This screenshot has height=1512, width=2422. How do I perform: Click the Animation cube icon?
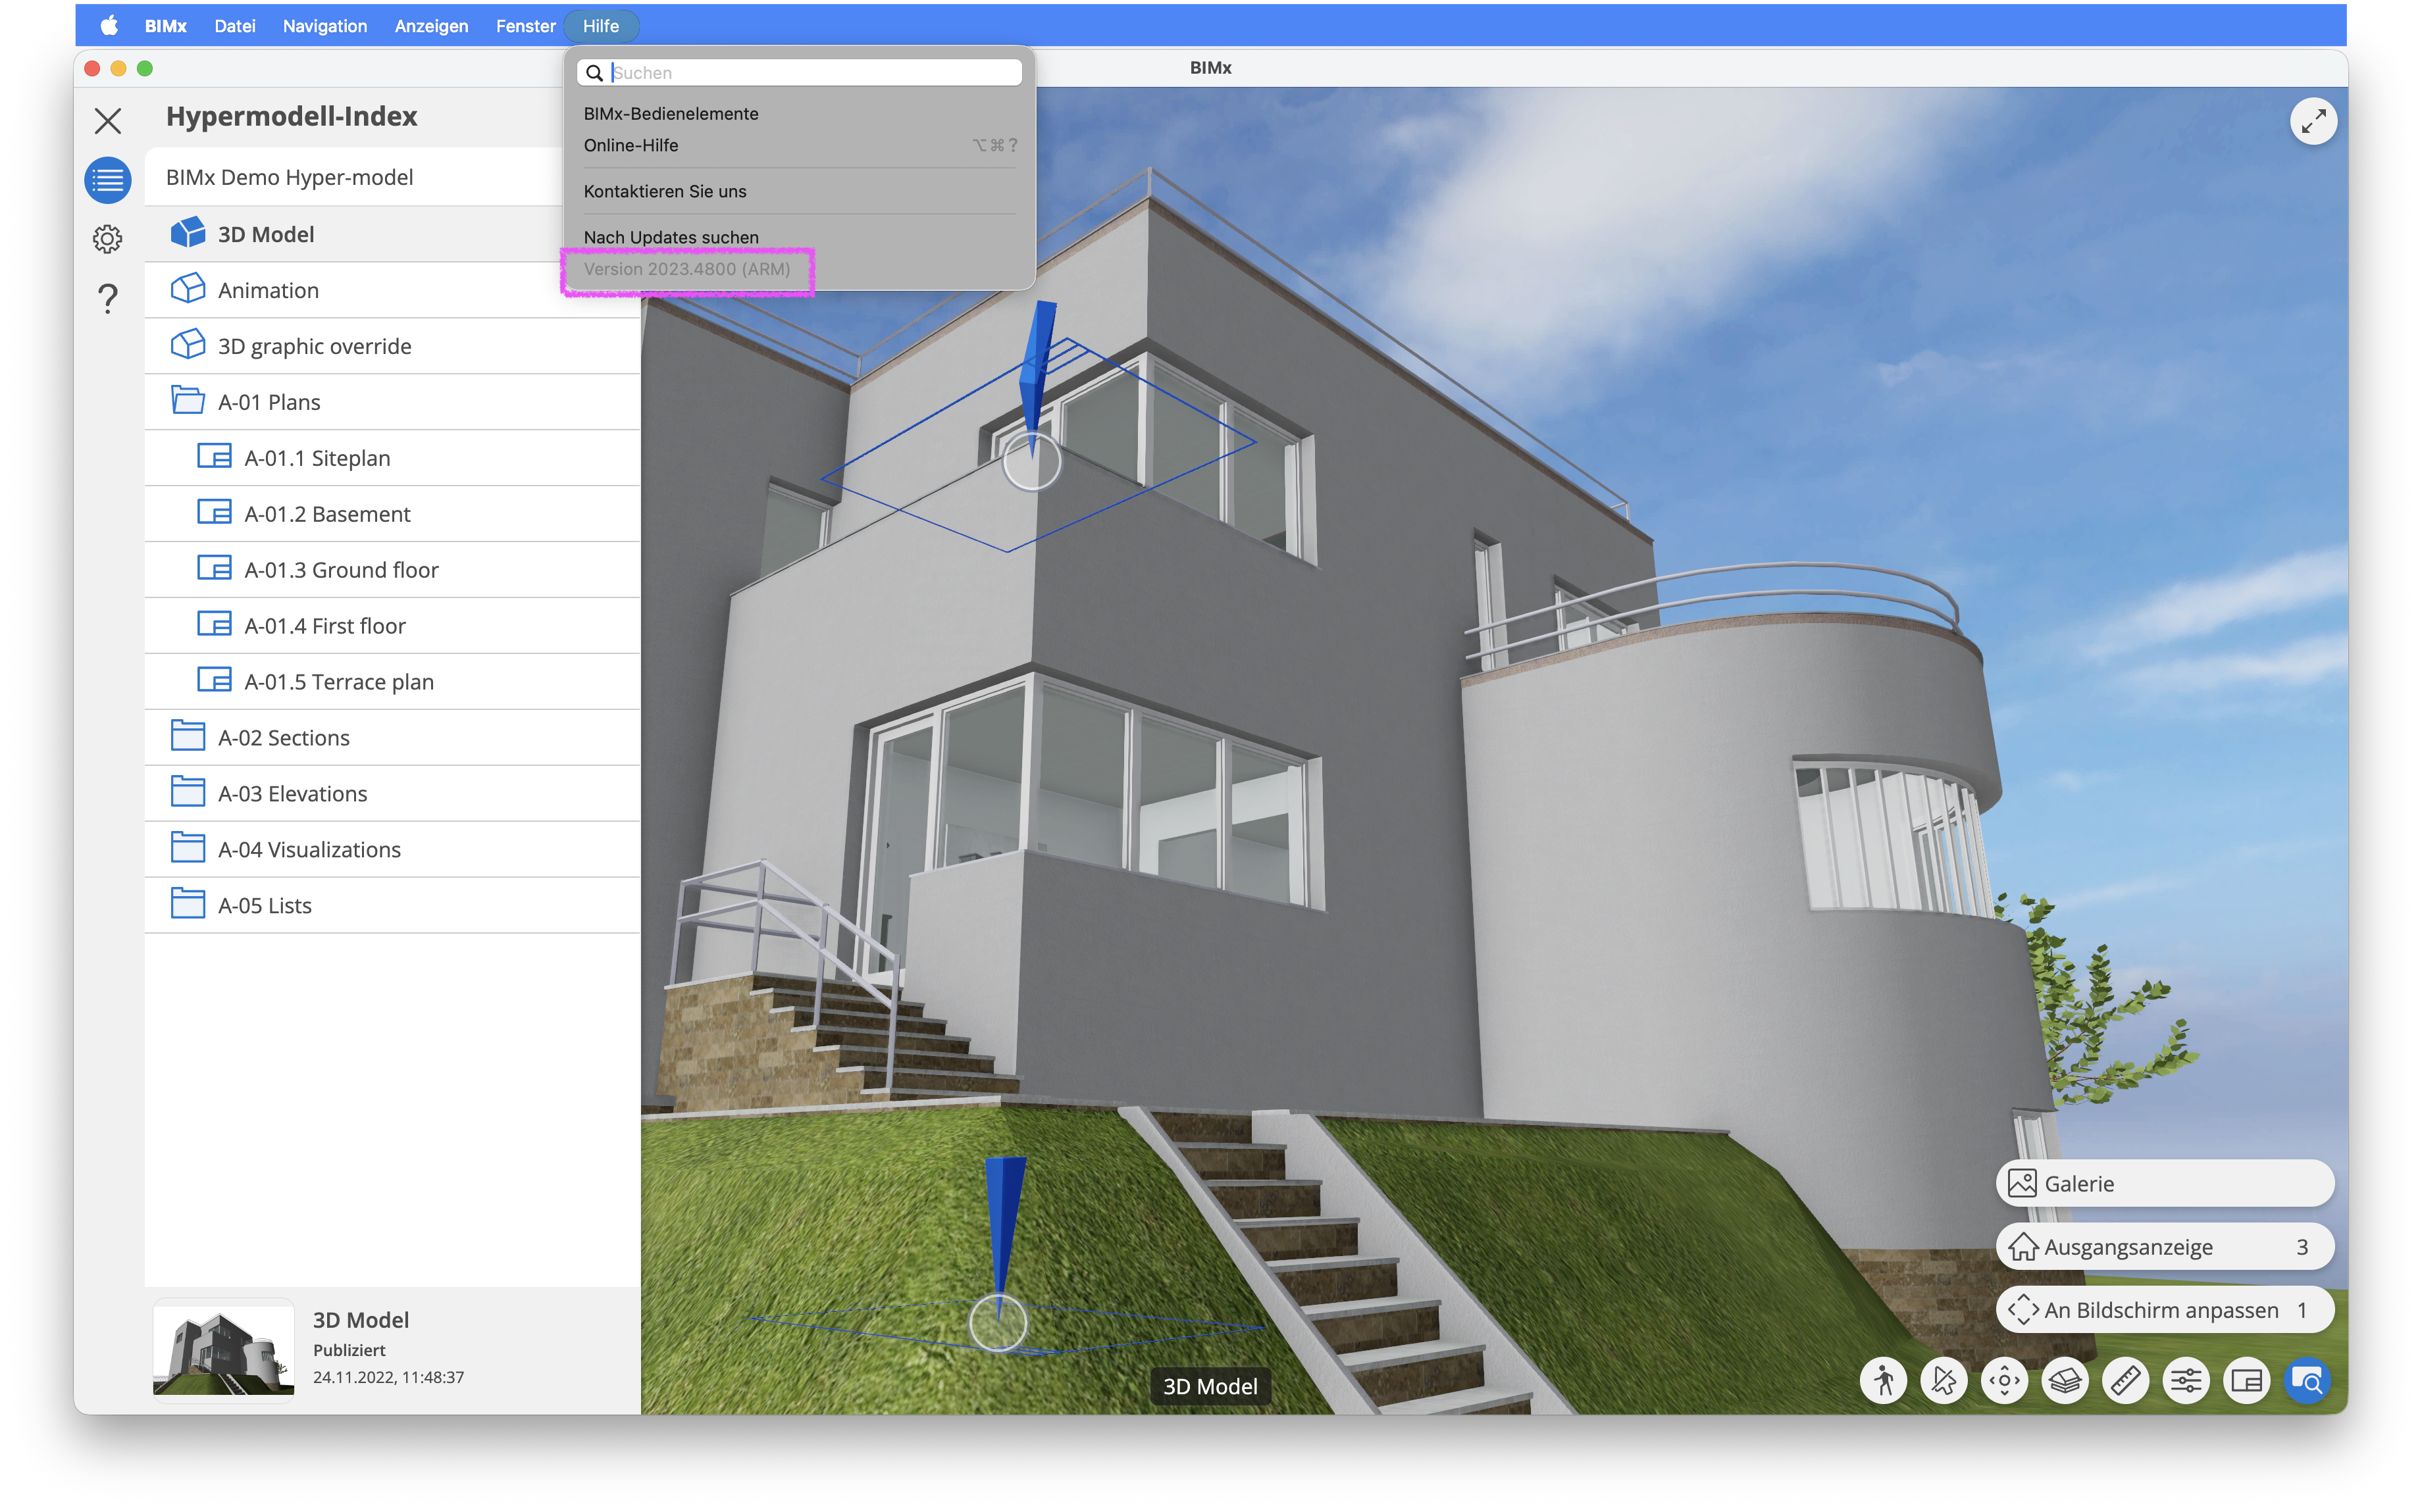tap(188, 289)
